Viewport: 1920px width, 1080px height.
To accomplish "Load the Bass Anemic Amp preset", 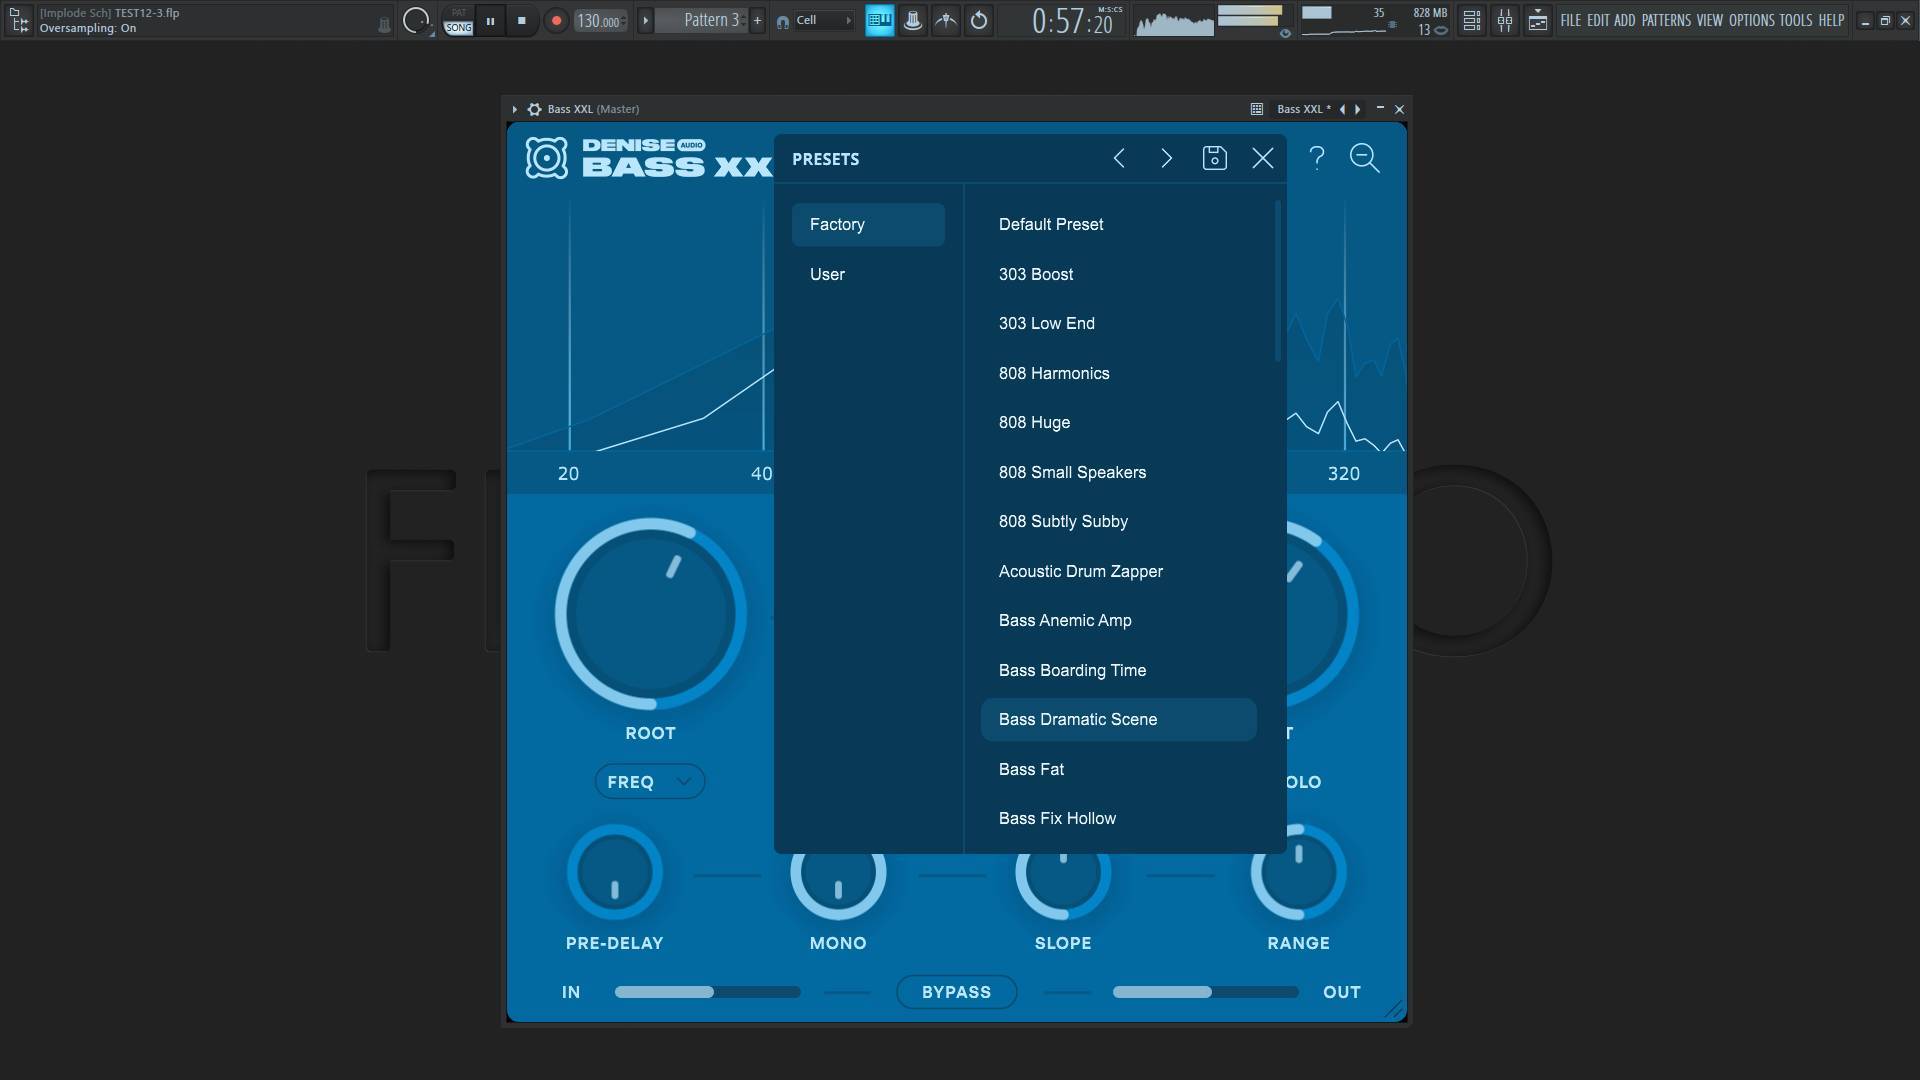I will click(1118, 620).
